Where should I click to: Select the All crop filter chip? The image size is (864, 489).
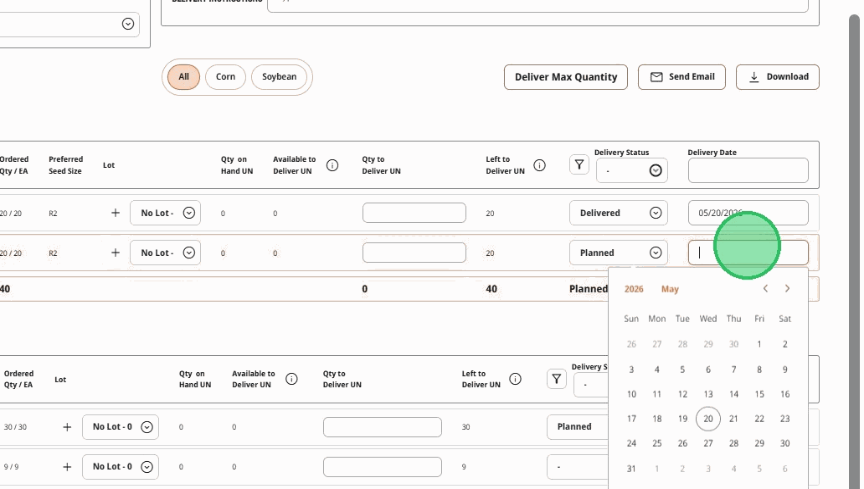point(183,77)
